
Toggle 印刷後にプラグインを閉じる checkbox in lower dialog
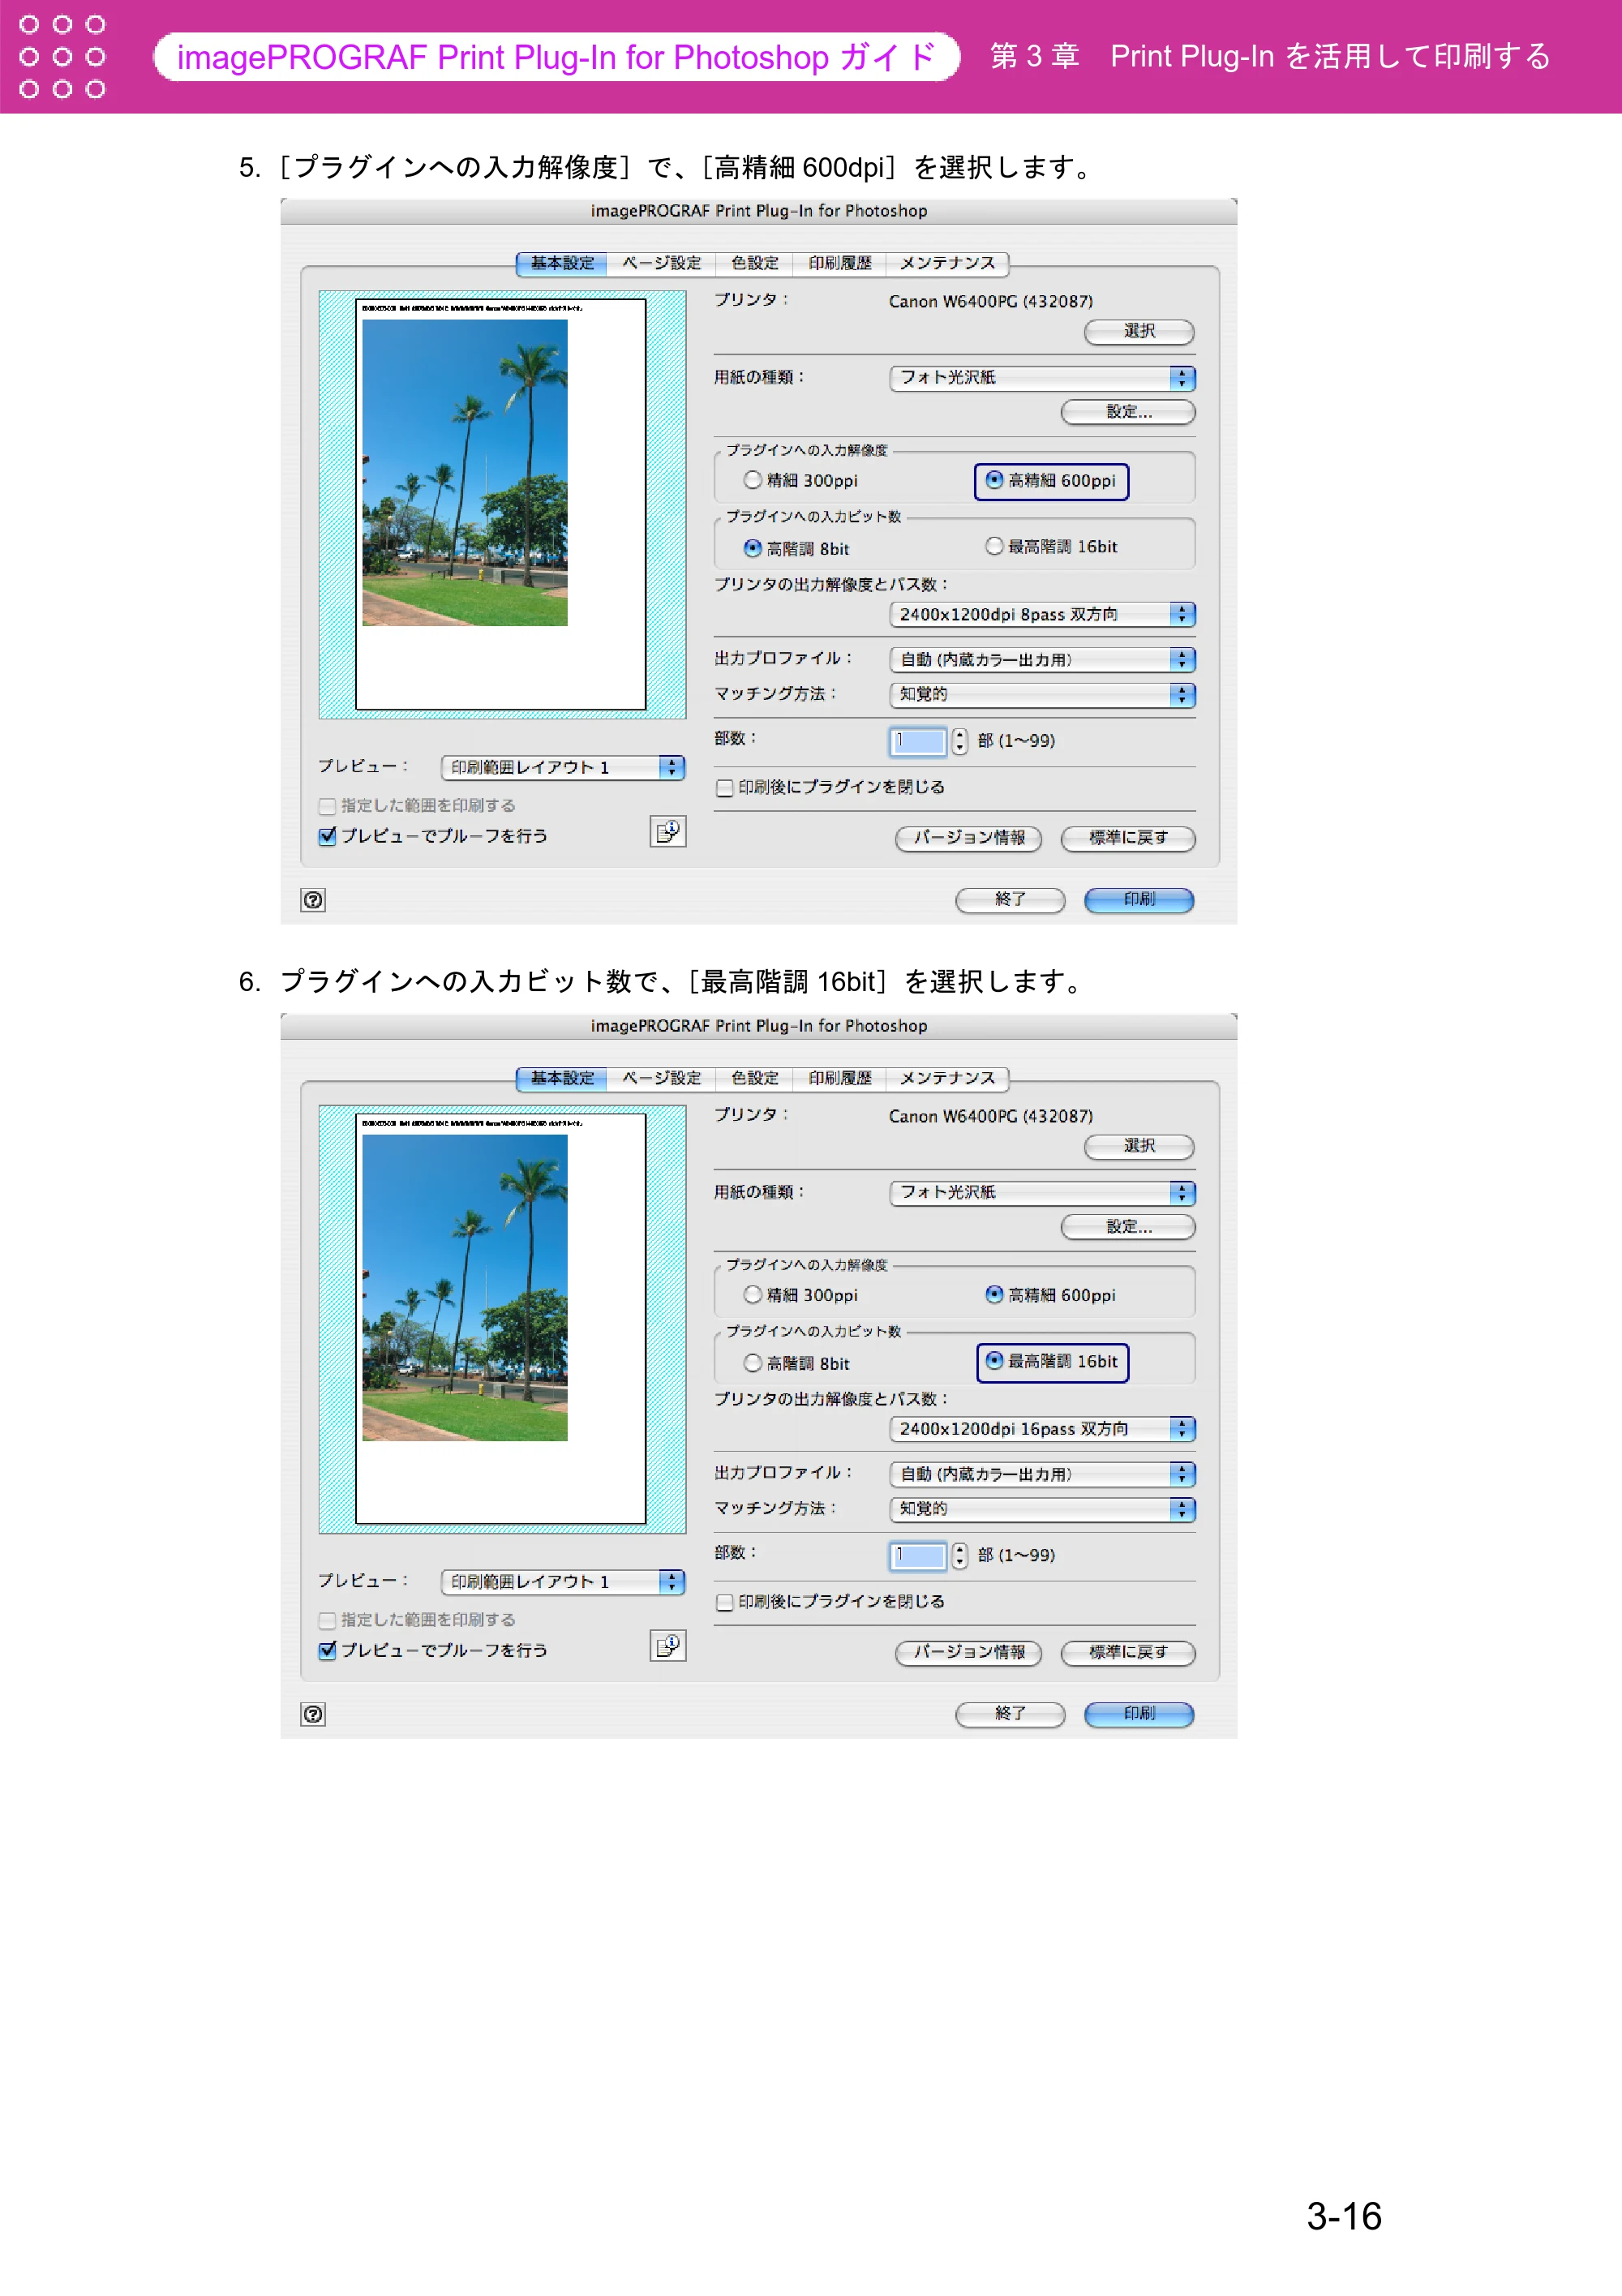(x=725, y=1603)
